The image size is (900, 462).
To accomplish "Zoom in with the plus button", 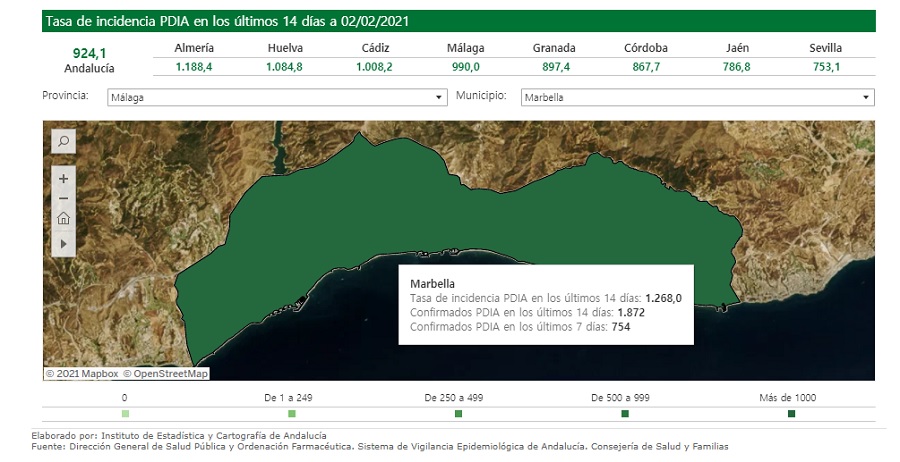I will [x=63, y=178].
